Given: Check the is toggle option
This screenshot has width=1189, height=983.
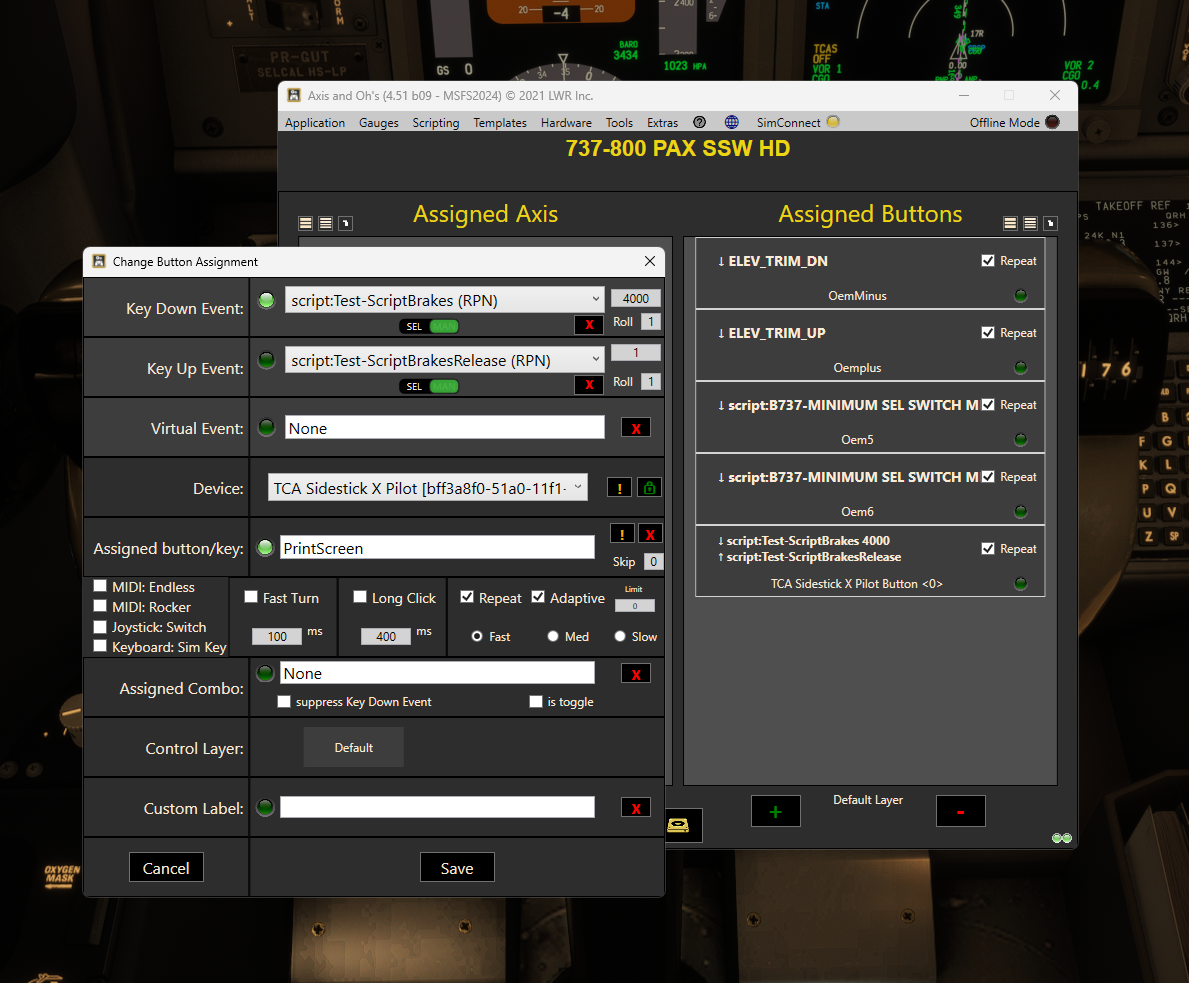Looking at the screenshot, I should pos(535,702).
